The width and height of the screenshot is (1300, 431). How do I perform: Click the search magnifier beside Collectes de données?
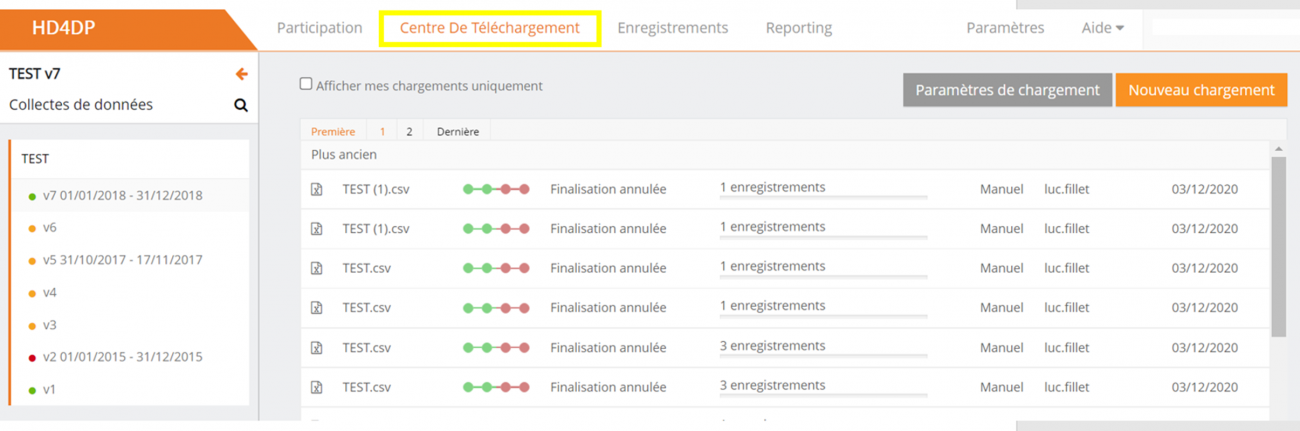pyautogui.click(x=241, y=105)
